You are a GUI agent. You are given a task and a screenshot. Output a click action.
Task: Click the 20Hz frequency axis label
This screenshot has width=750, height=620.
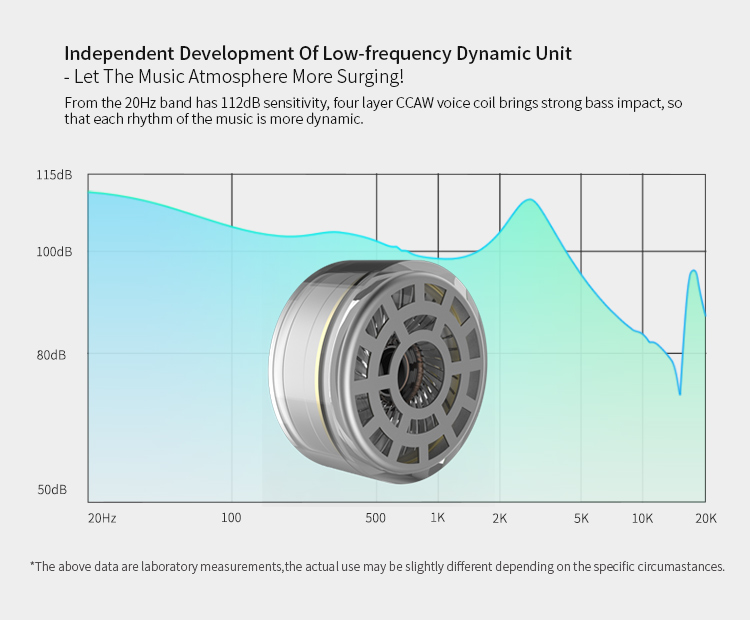(102, 518)
